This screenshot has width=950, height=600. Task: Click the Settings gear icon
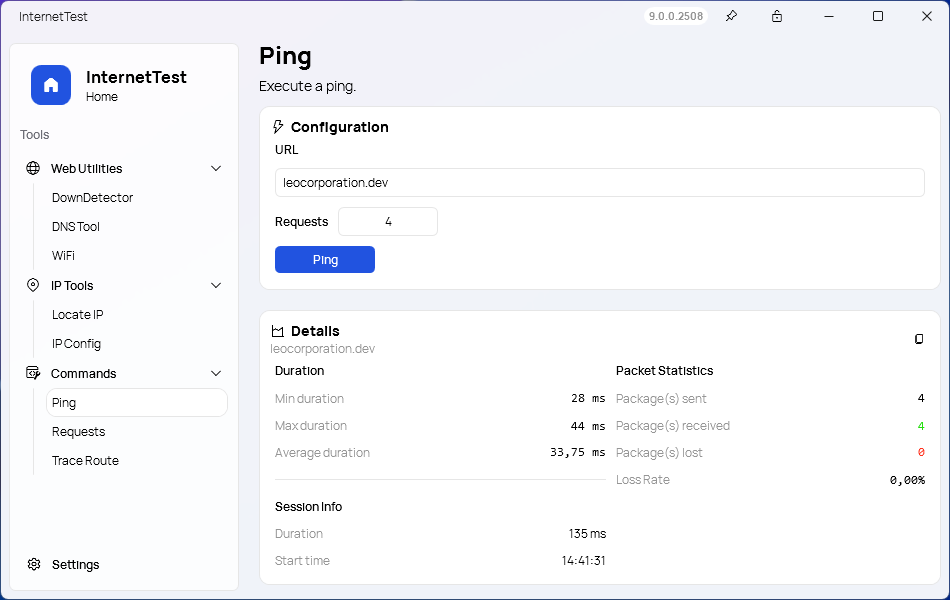point(34,564)
